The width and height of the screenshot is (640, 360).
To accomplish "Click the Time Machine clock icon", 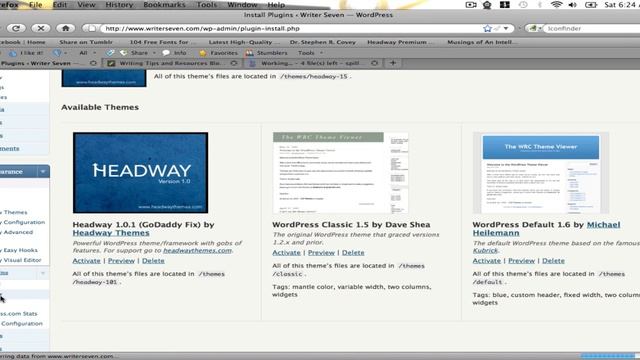I will 523,5.
